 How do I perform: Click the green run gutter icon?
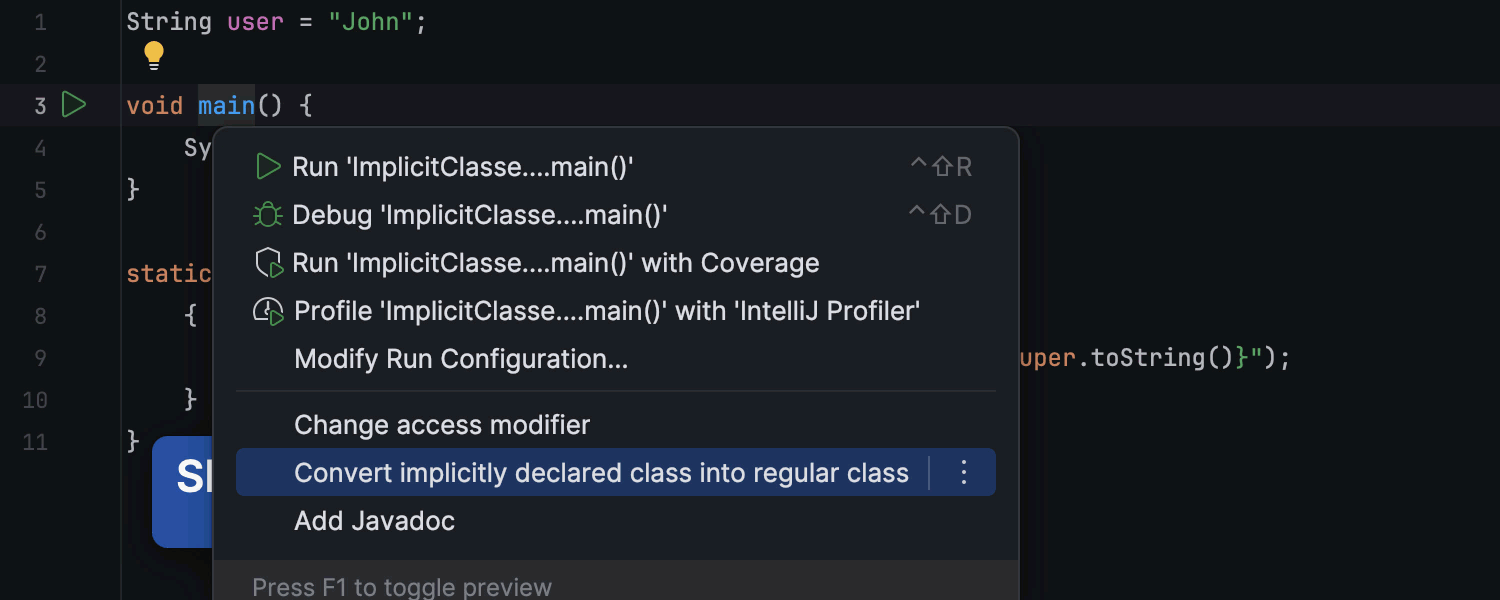pos(74,104)
